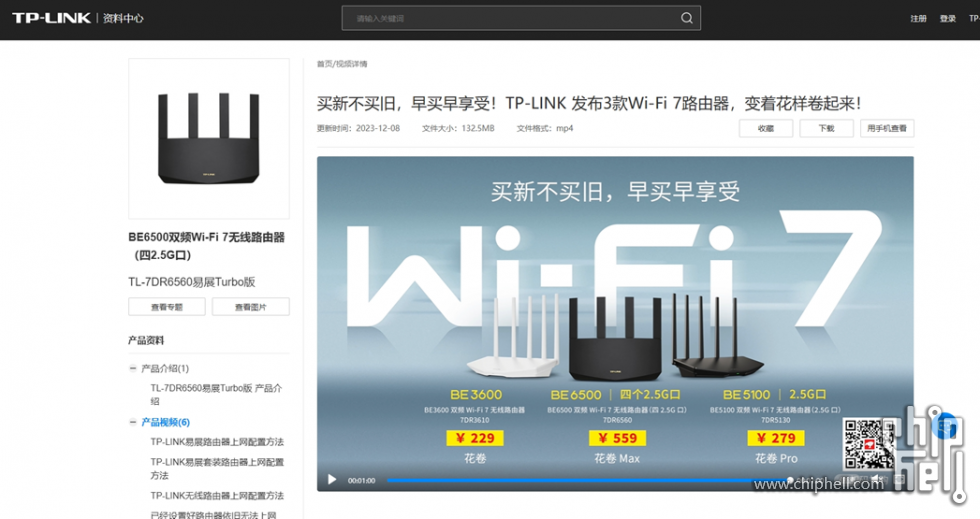Click the 文件格式 mp4 text
This screenshot has height=519, width=980.
(545, 128)
